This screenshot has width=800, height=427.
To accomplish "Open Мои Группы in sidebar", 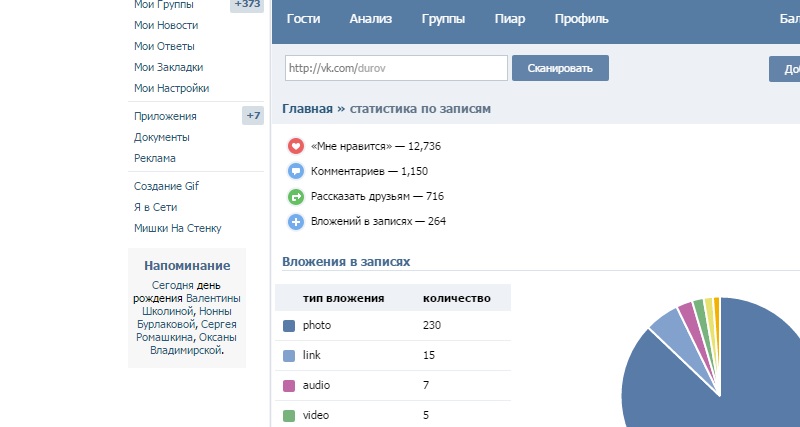I will click(x=164, y=5).
